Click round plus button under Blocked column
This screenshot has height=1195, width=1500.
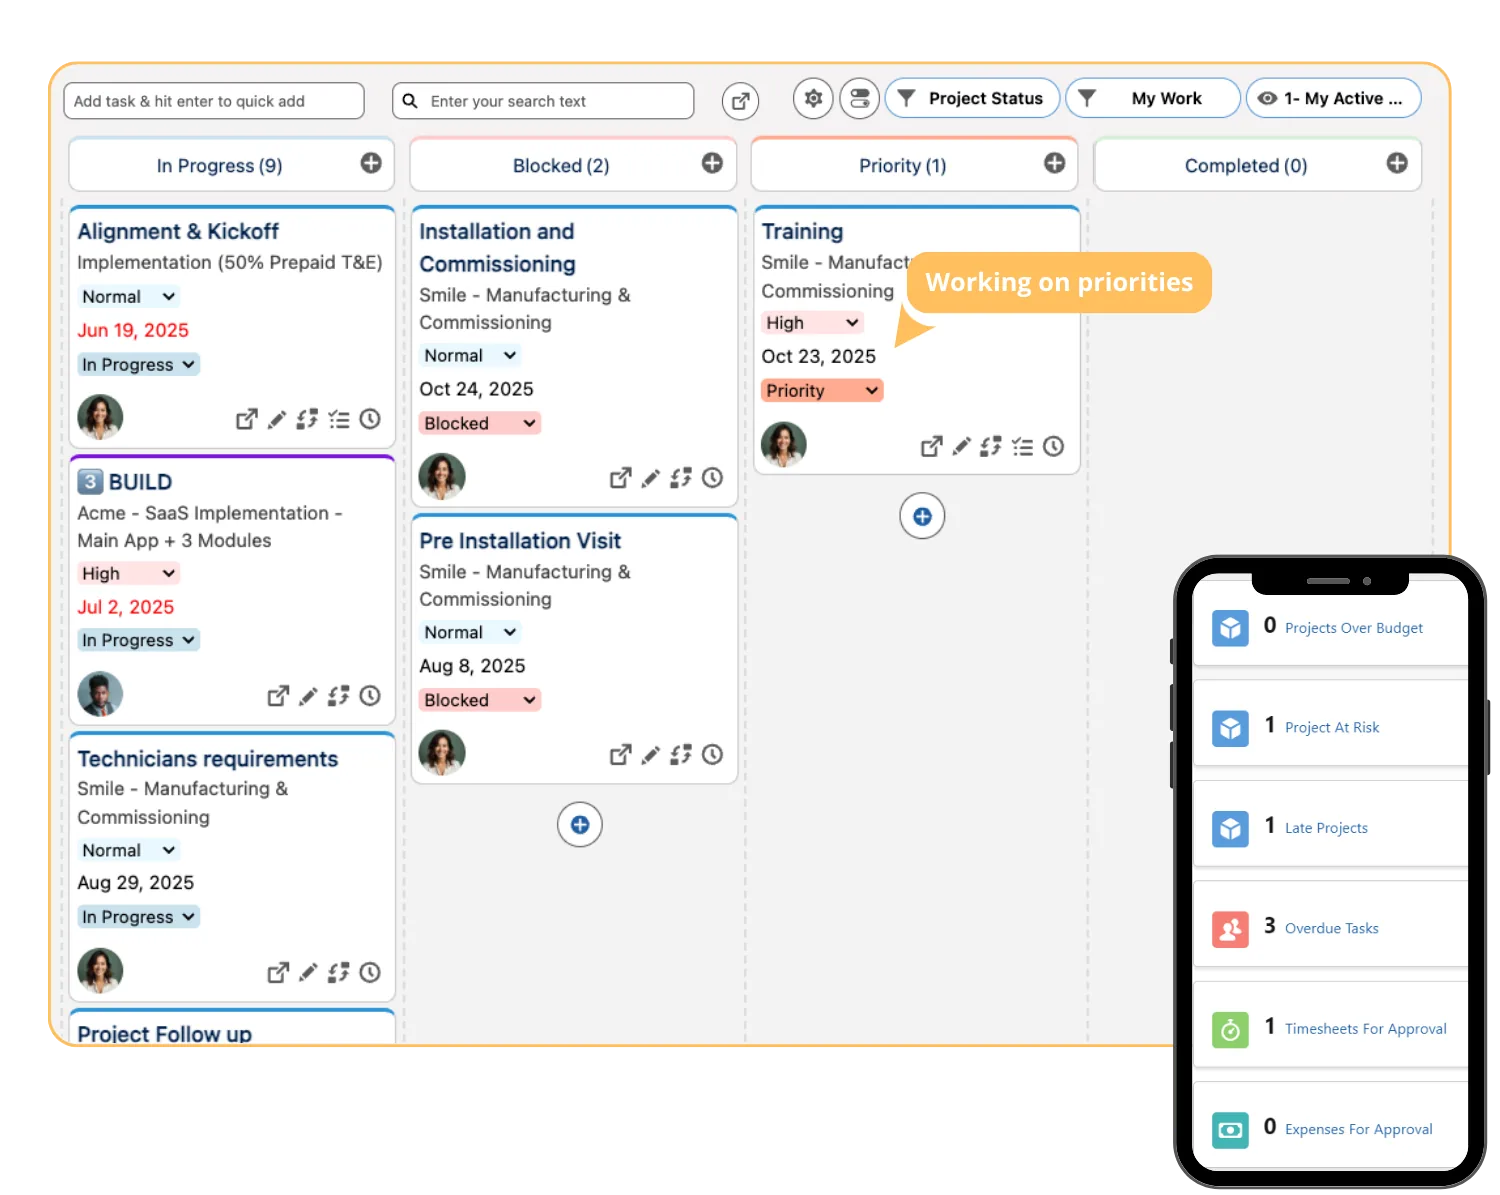click(580, 825)
